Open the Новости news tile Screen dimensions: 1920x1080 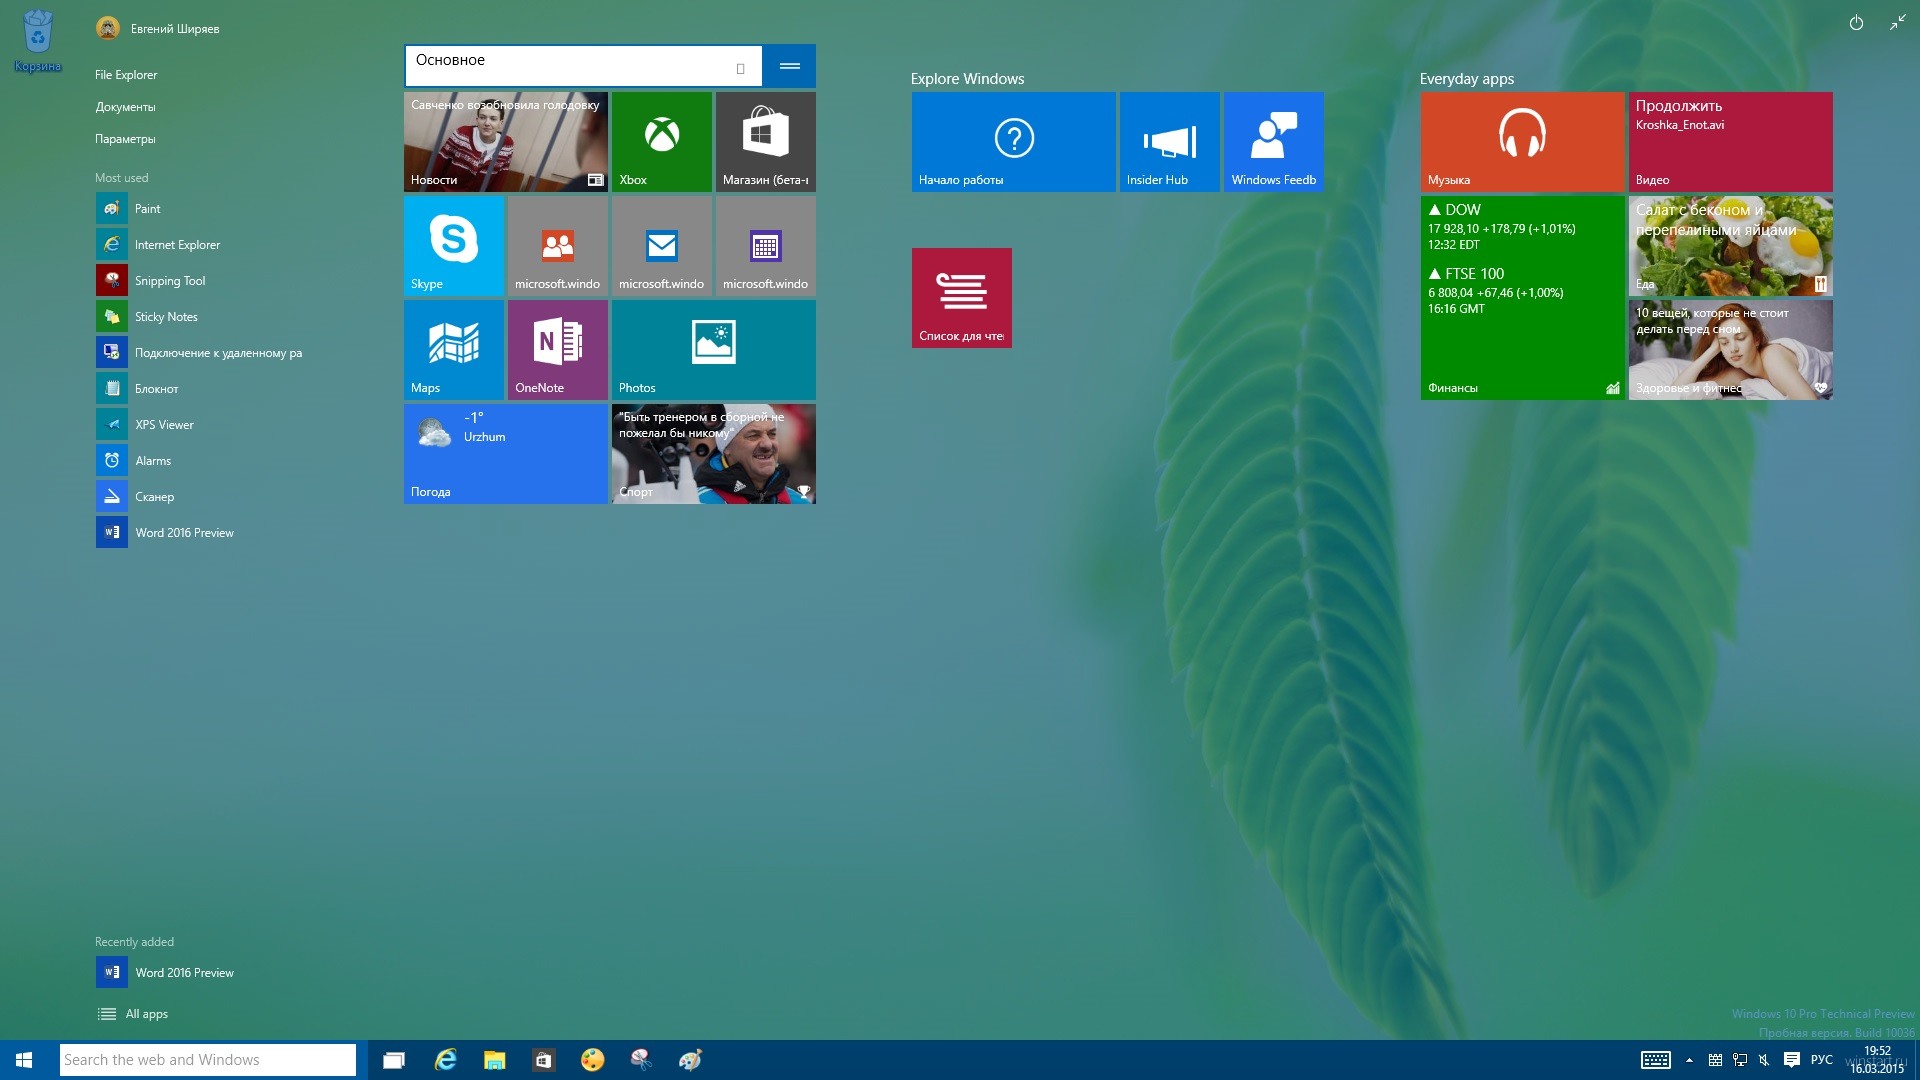click(x=505, y=142)
